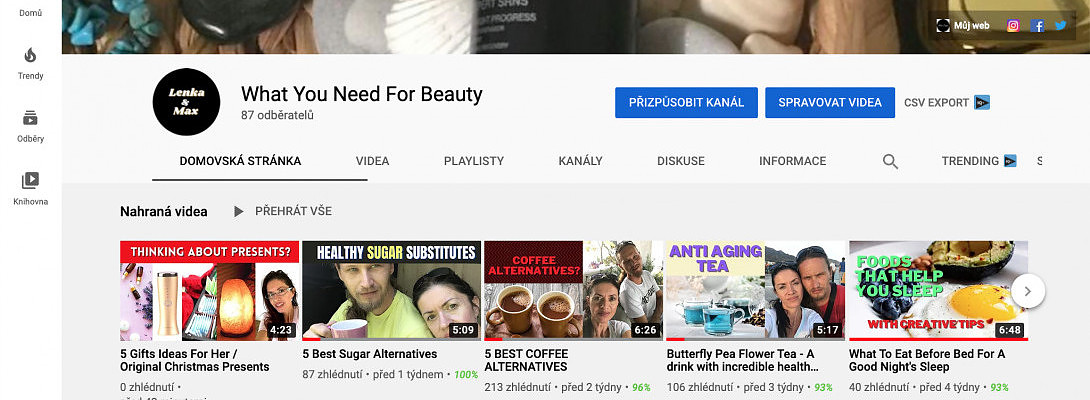Open the 5 Best Sugar Alternatives thumbnail
The image size is (1090, 400).
[391, 291]
